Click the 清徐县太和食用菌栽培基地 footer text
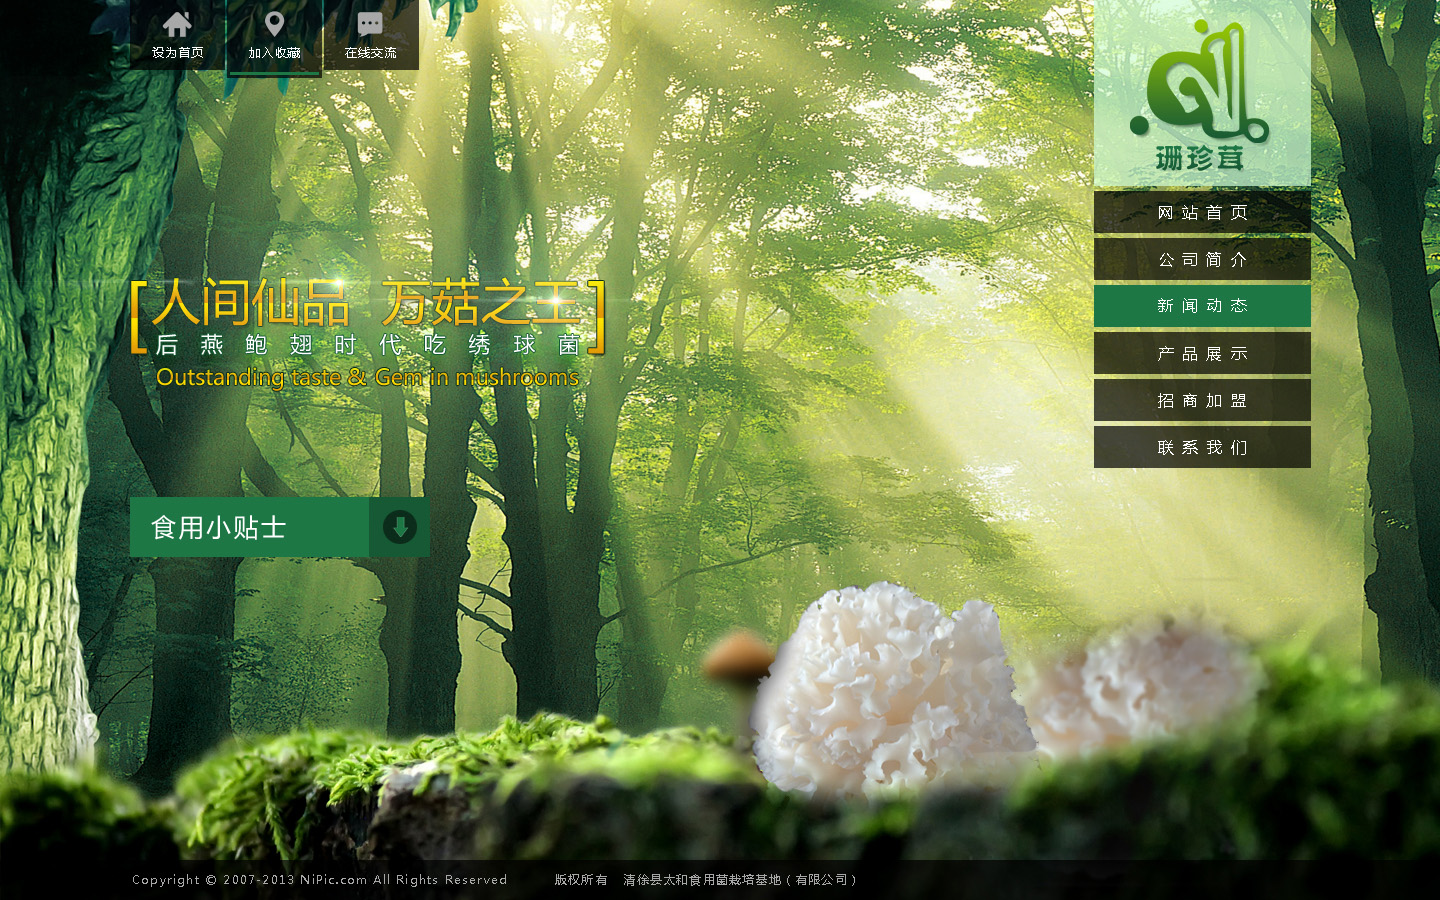 (x=739, y=880)
